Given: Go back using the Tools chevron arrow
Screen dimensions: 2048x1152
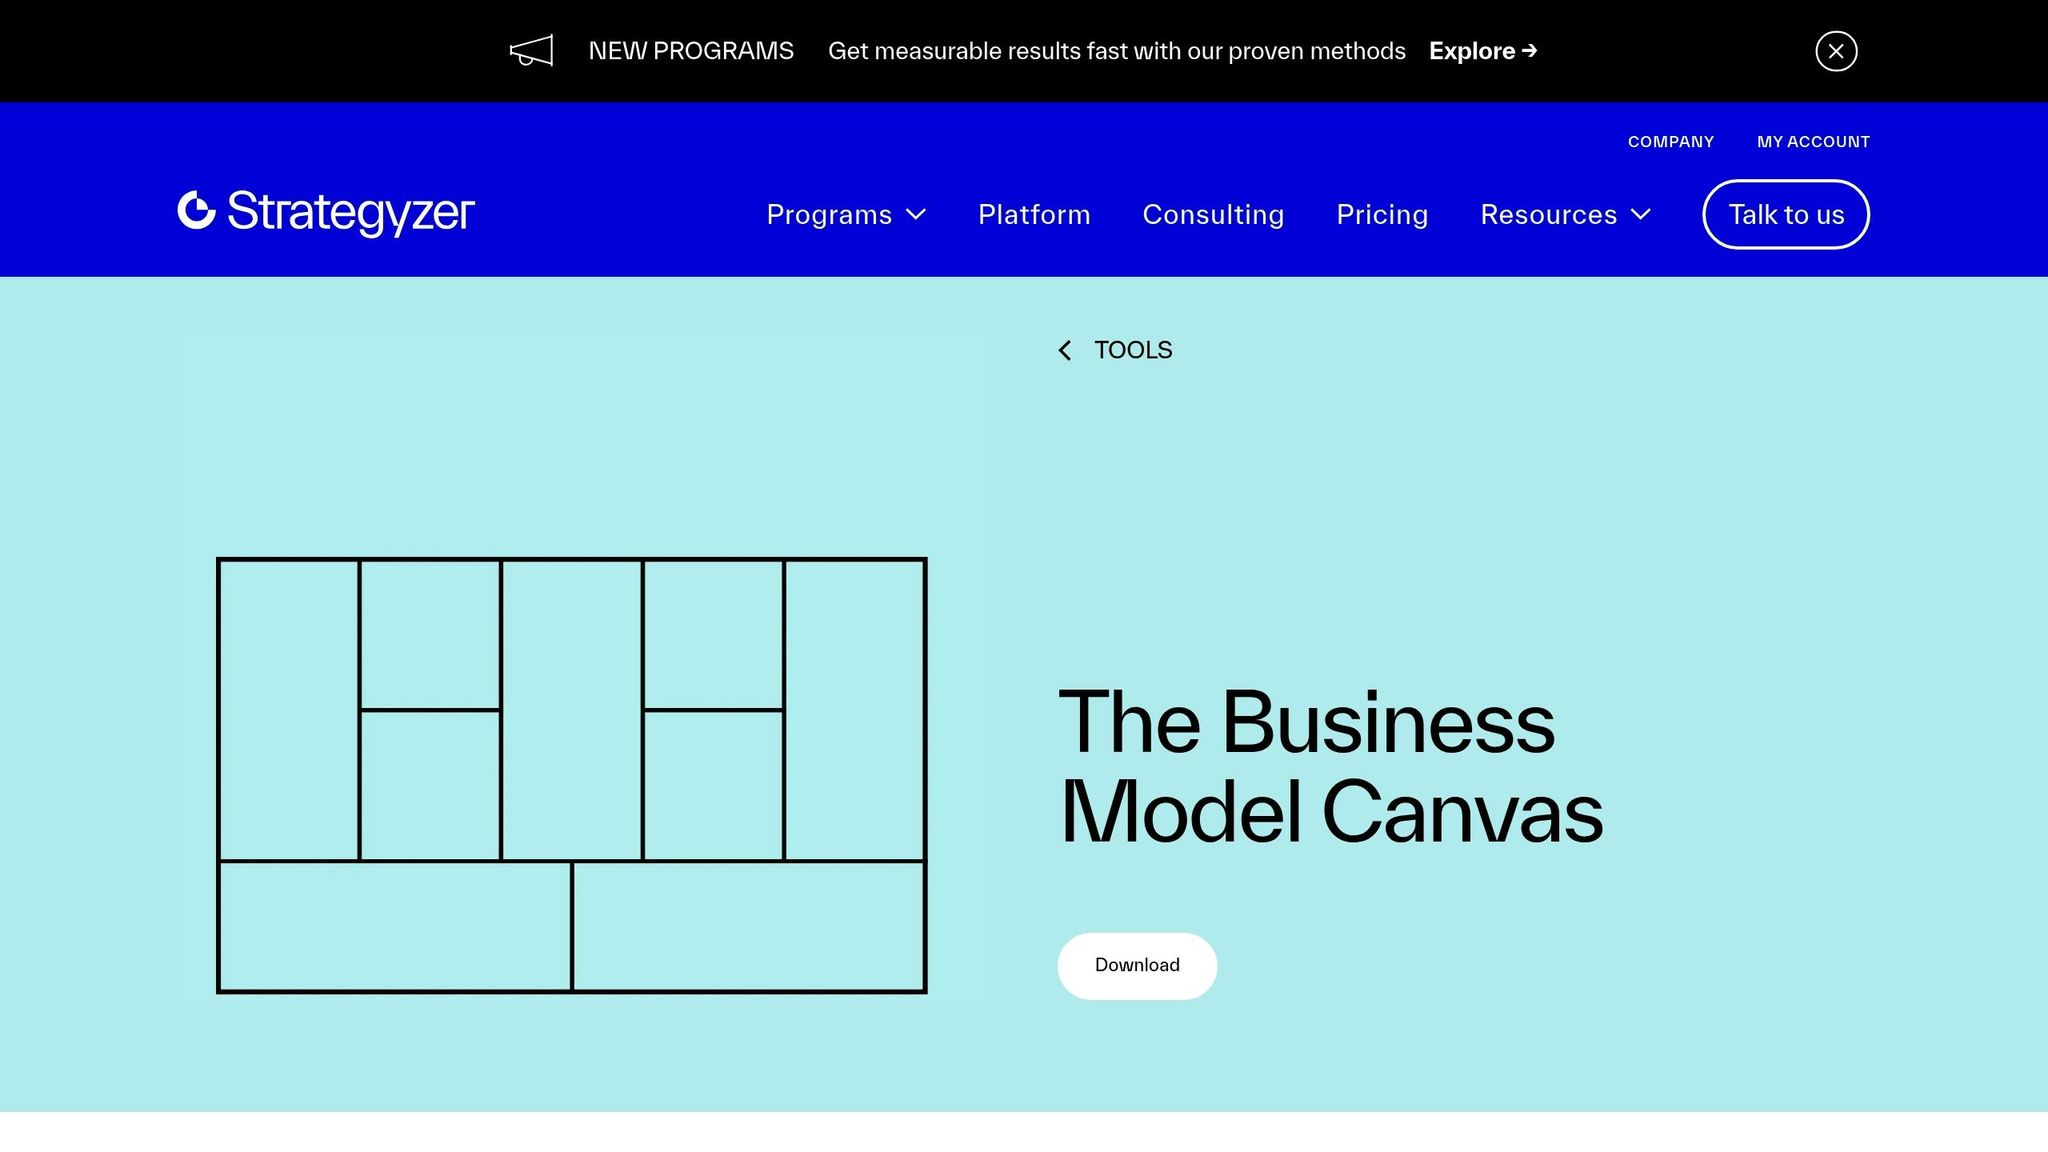Looking at the screenshot, I should point(1065,350).
